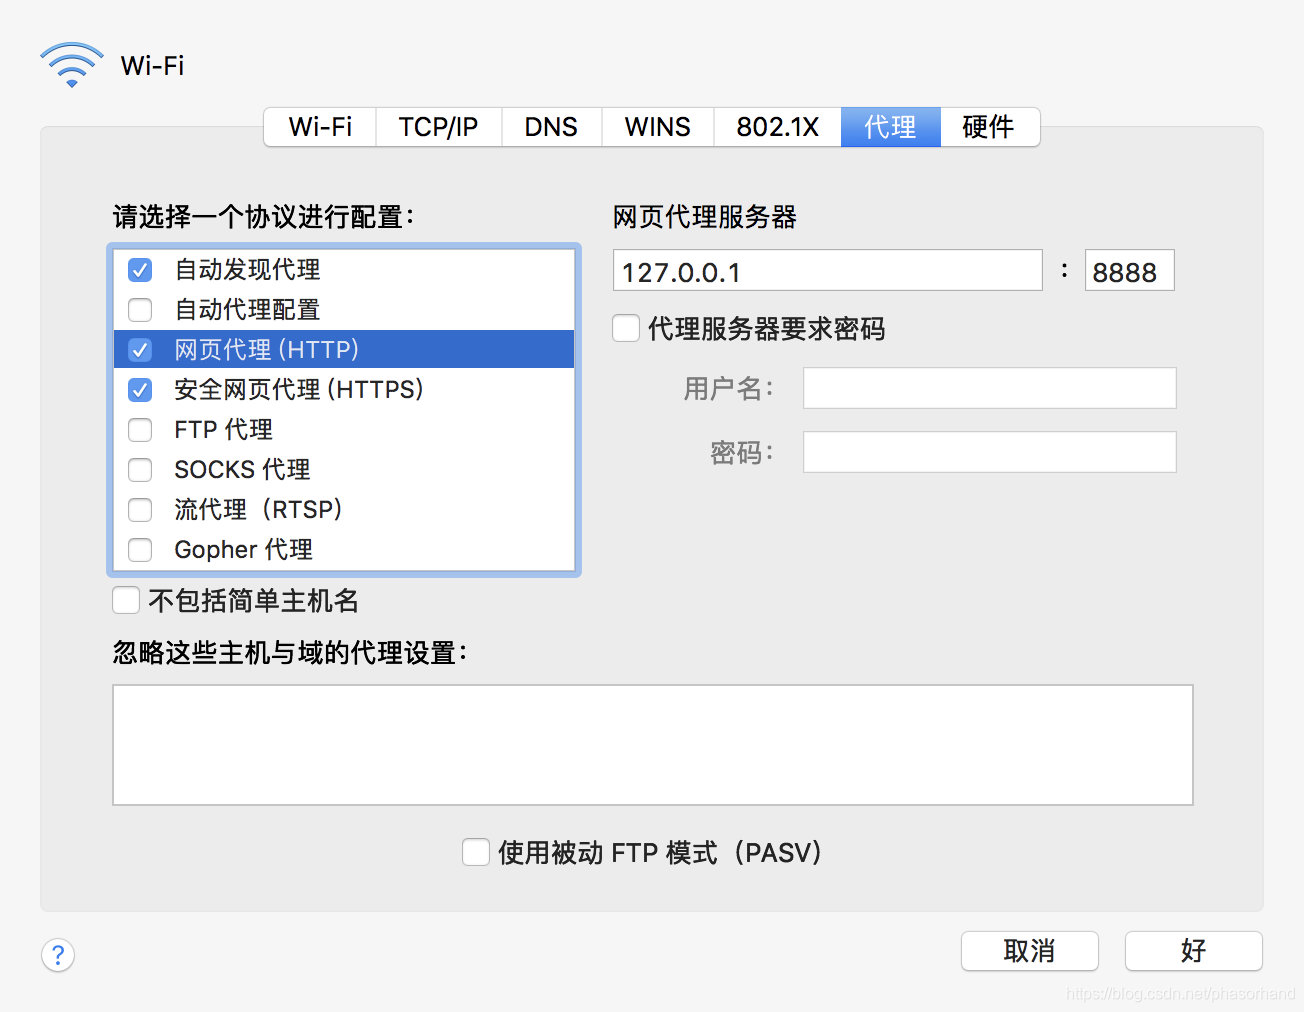
Task: Confirm with the 好 button
Action: click(1193, 951)
